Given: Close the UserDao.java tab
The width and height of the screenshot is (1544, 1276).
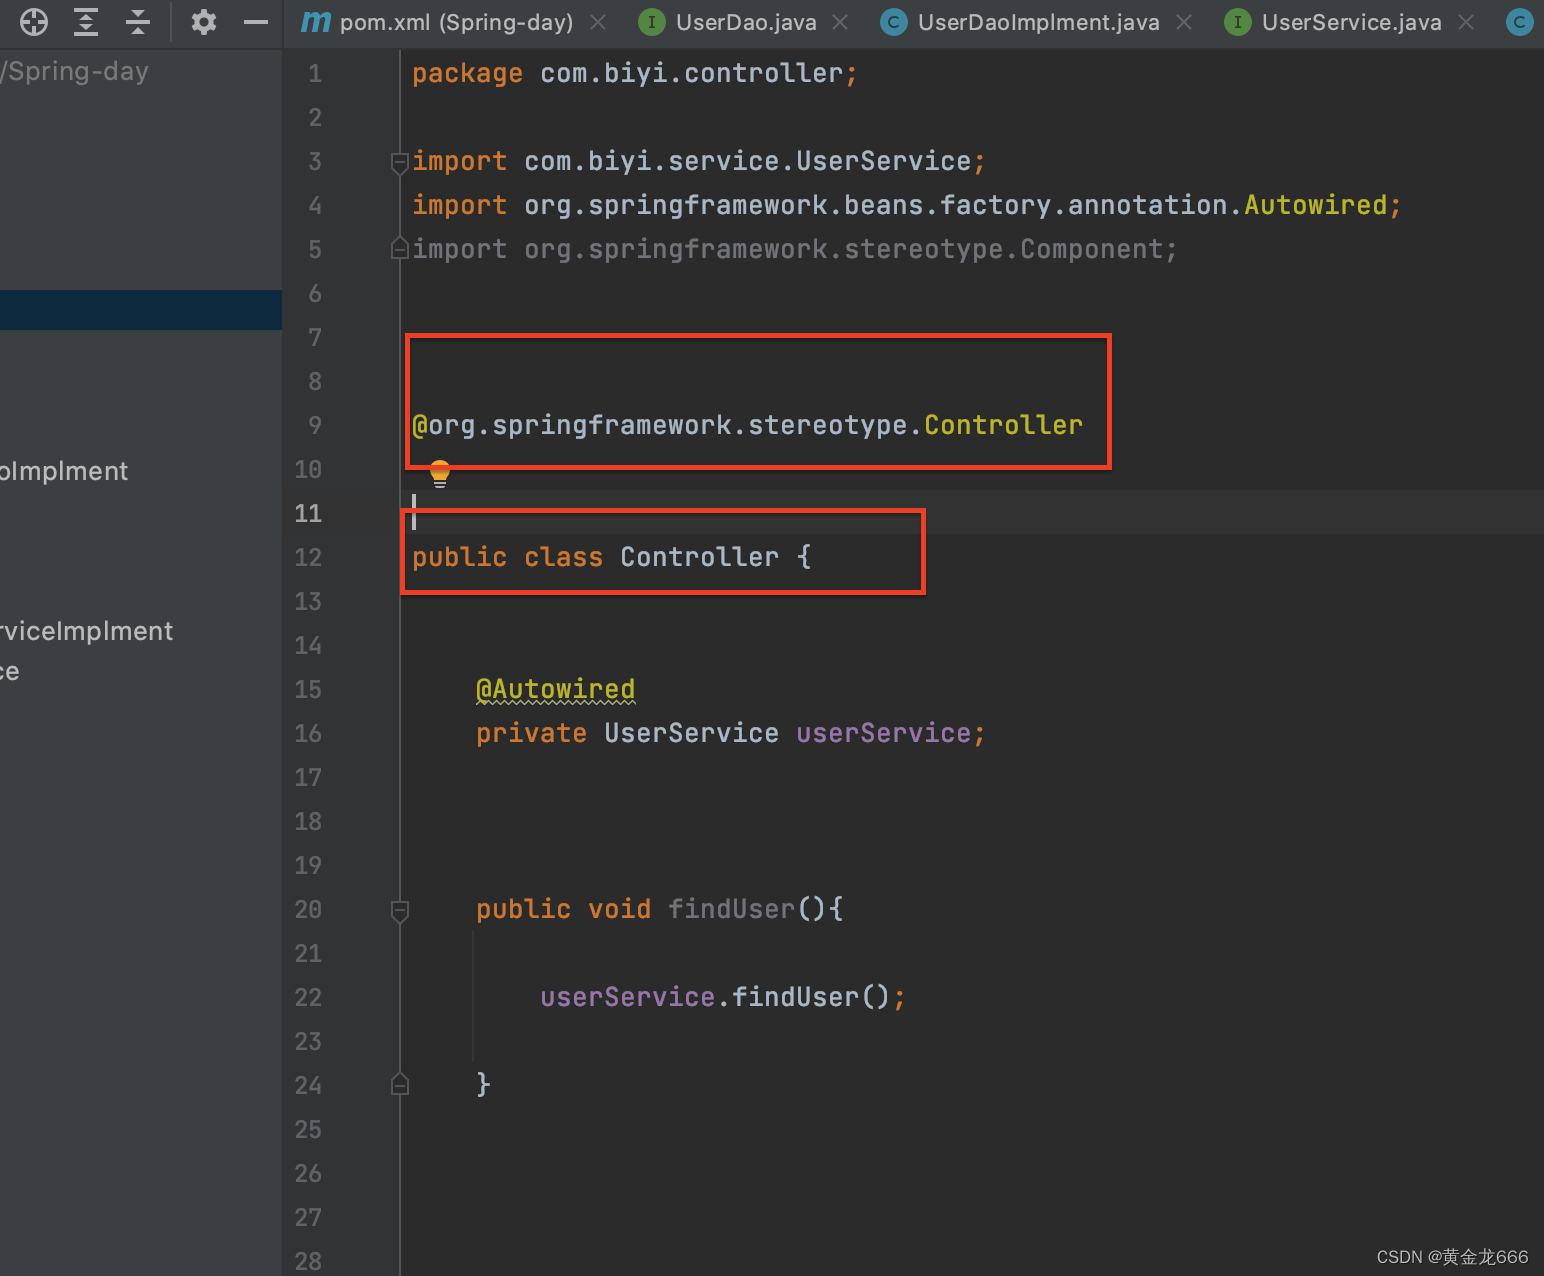Looking at the screenshot, I should (840, 21).
